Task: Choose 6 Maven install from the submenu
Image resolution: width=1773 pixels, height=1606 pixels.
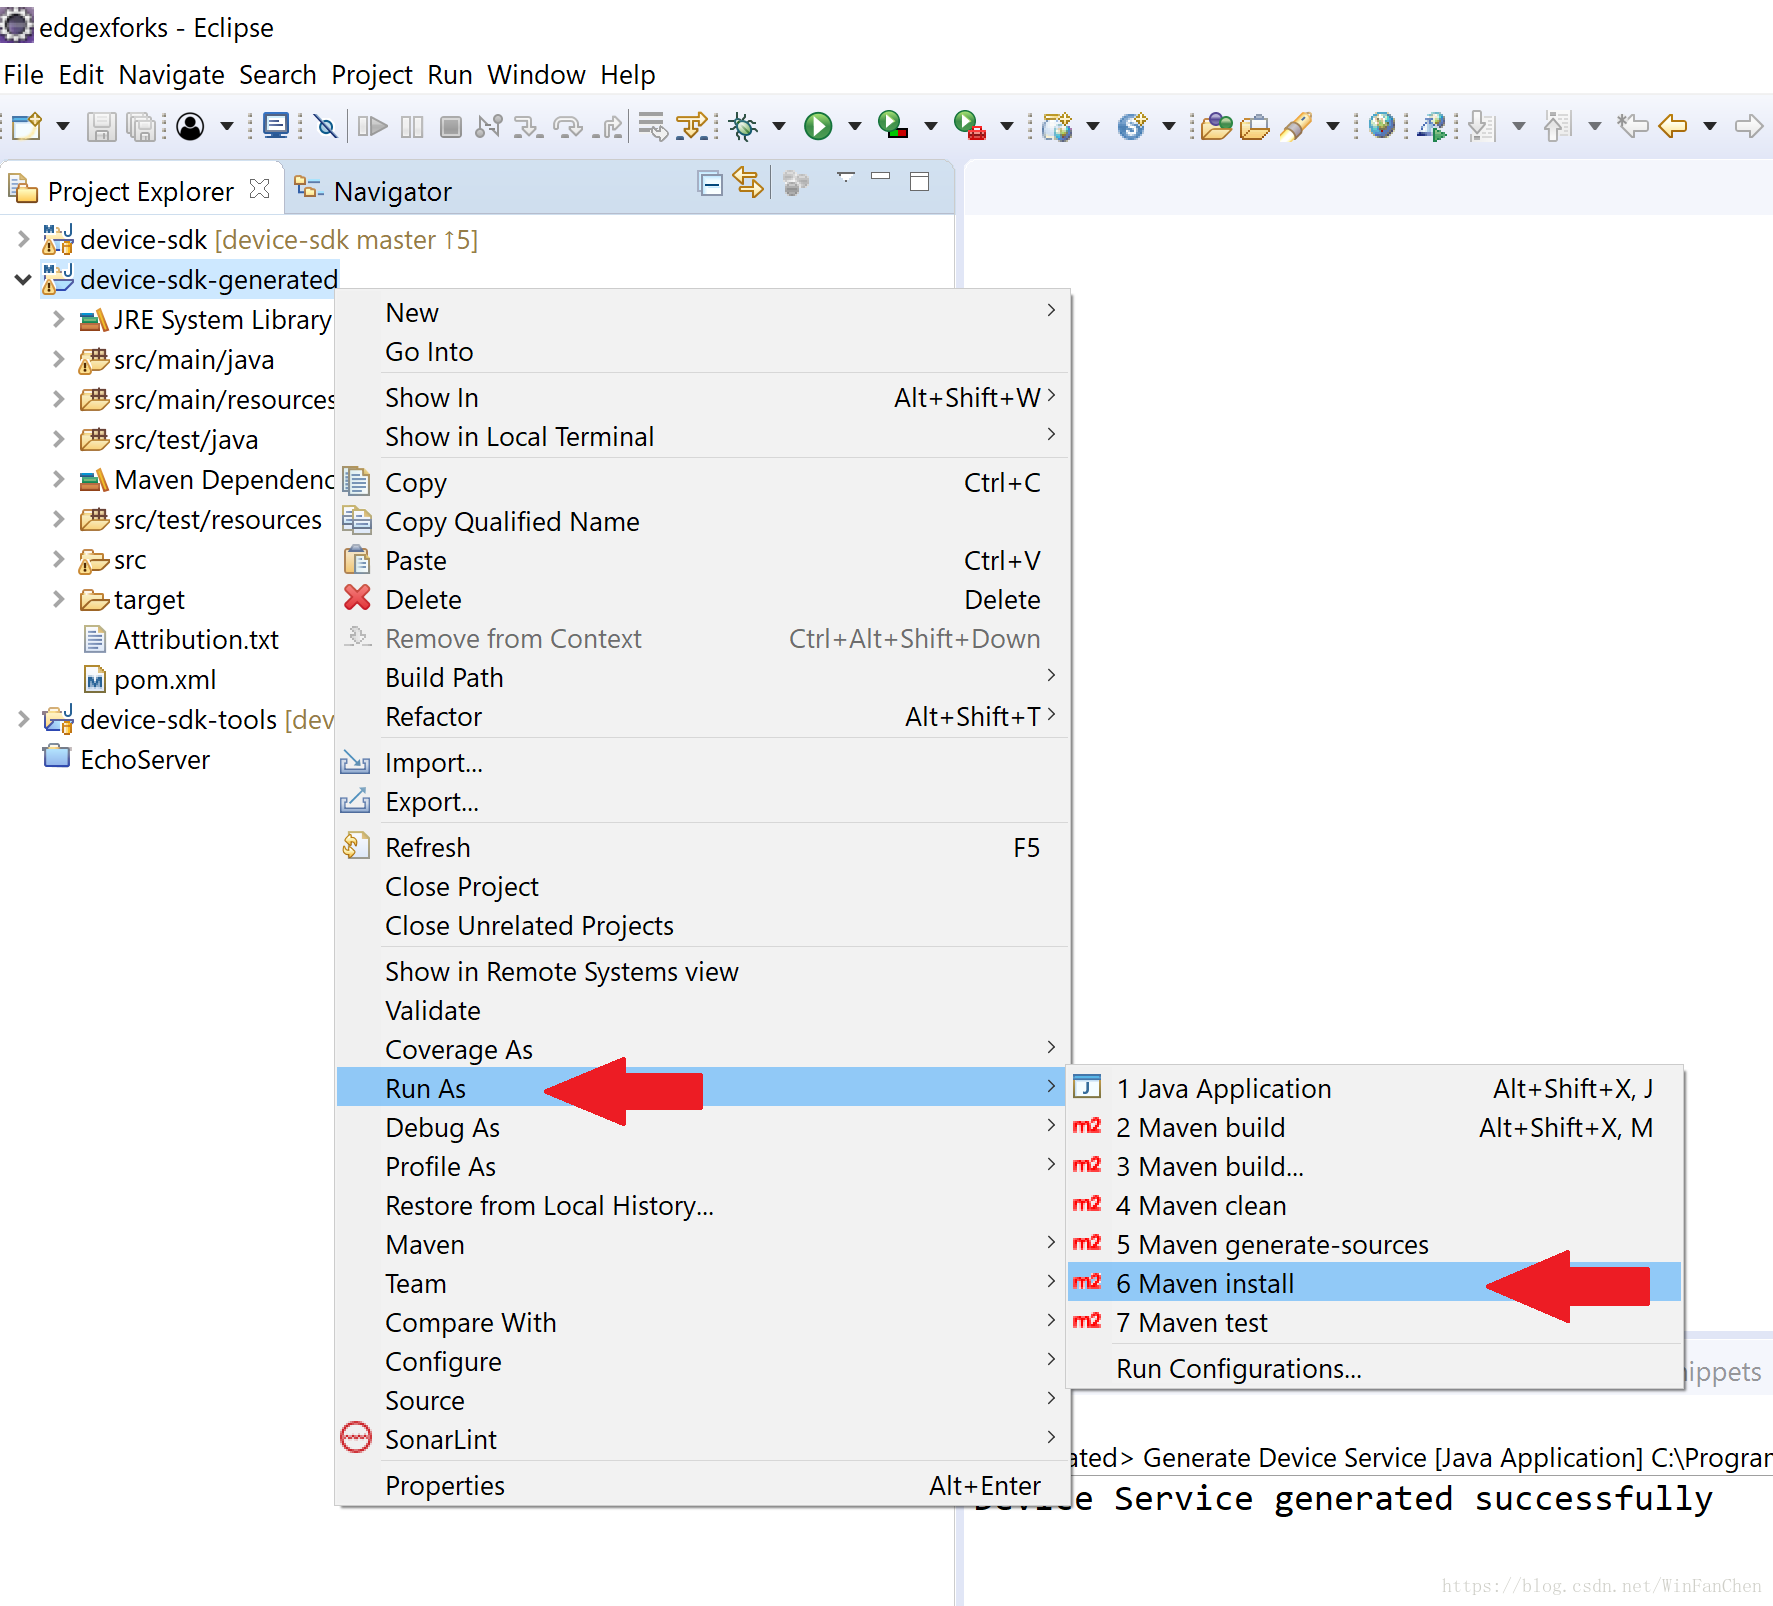Action: pyautogui.click(x=1375, y=1282)
